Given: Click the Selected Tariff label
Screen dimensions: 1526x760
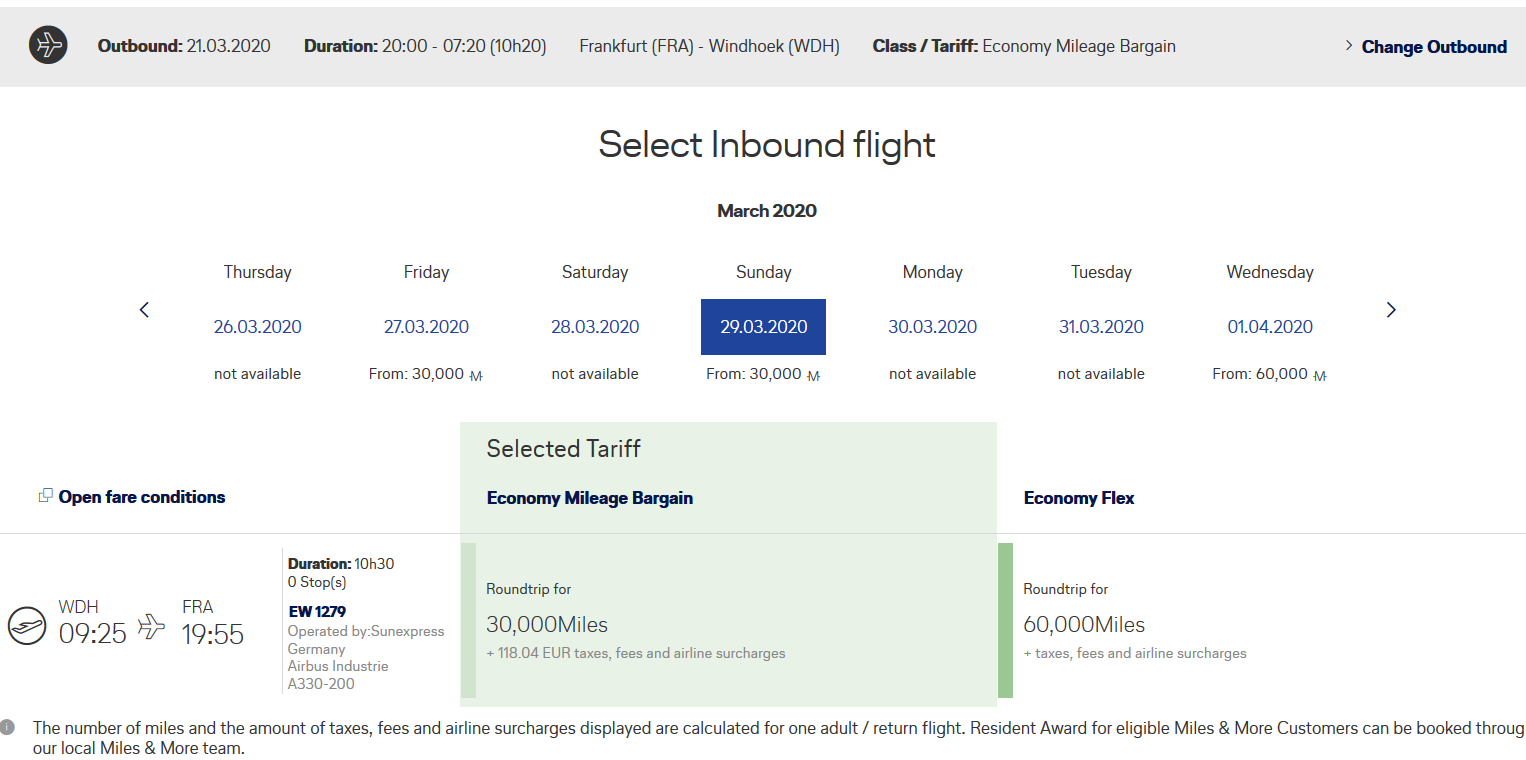Looking at the screenshot, I should tap(563, 449).
